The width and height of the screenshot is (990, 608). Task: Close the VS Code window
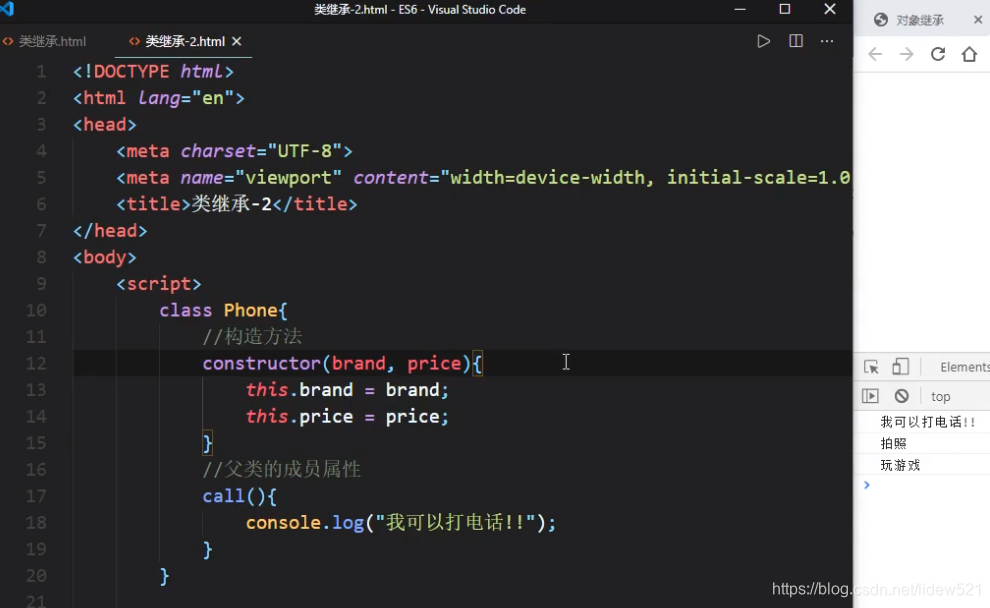[830, 9]
